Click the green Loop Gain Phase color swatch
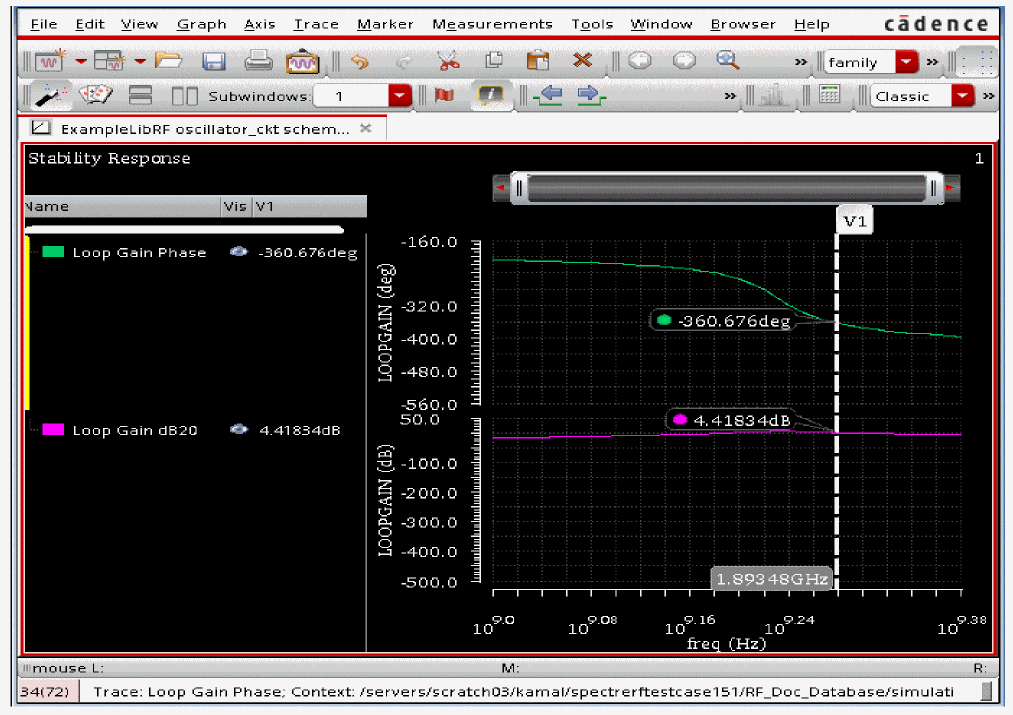Image resolution: width=1013 pixels, height=715 pixels. tap(54, 252)
